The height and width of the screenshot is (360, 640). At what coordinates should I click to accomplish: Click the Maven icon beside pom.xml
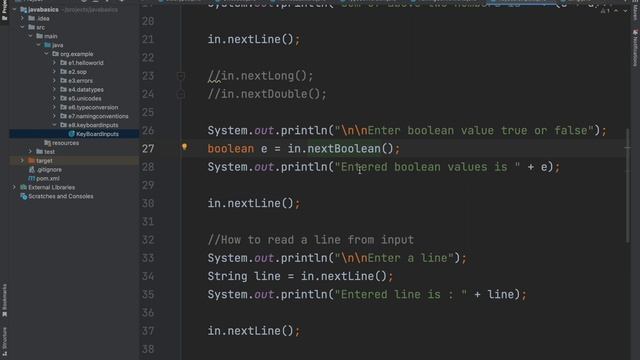31,178
